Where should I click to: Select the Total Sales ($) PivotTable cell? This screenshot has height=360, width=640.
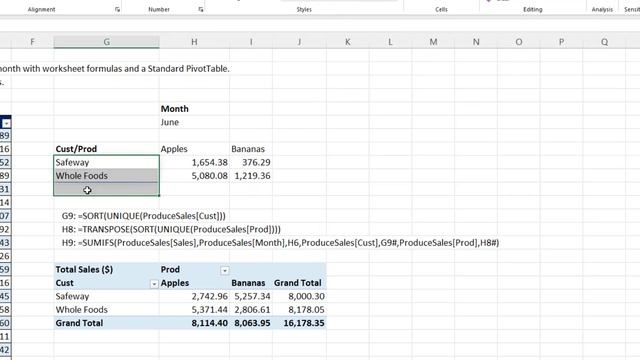[x=107, y=269]
